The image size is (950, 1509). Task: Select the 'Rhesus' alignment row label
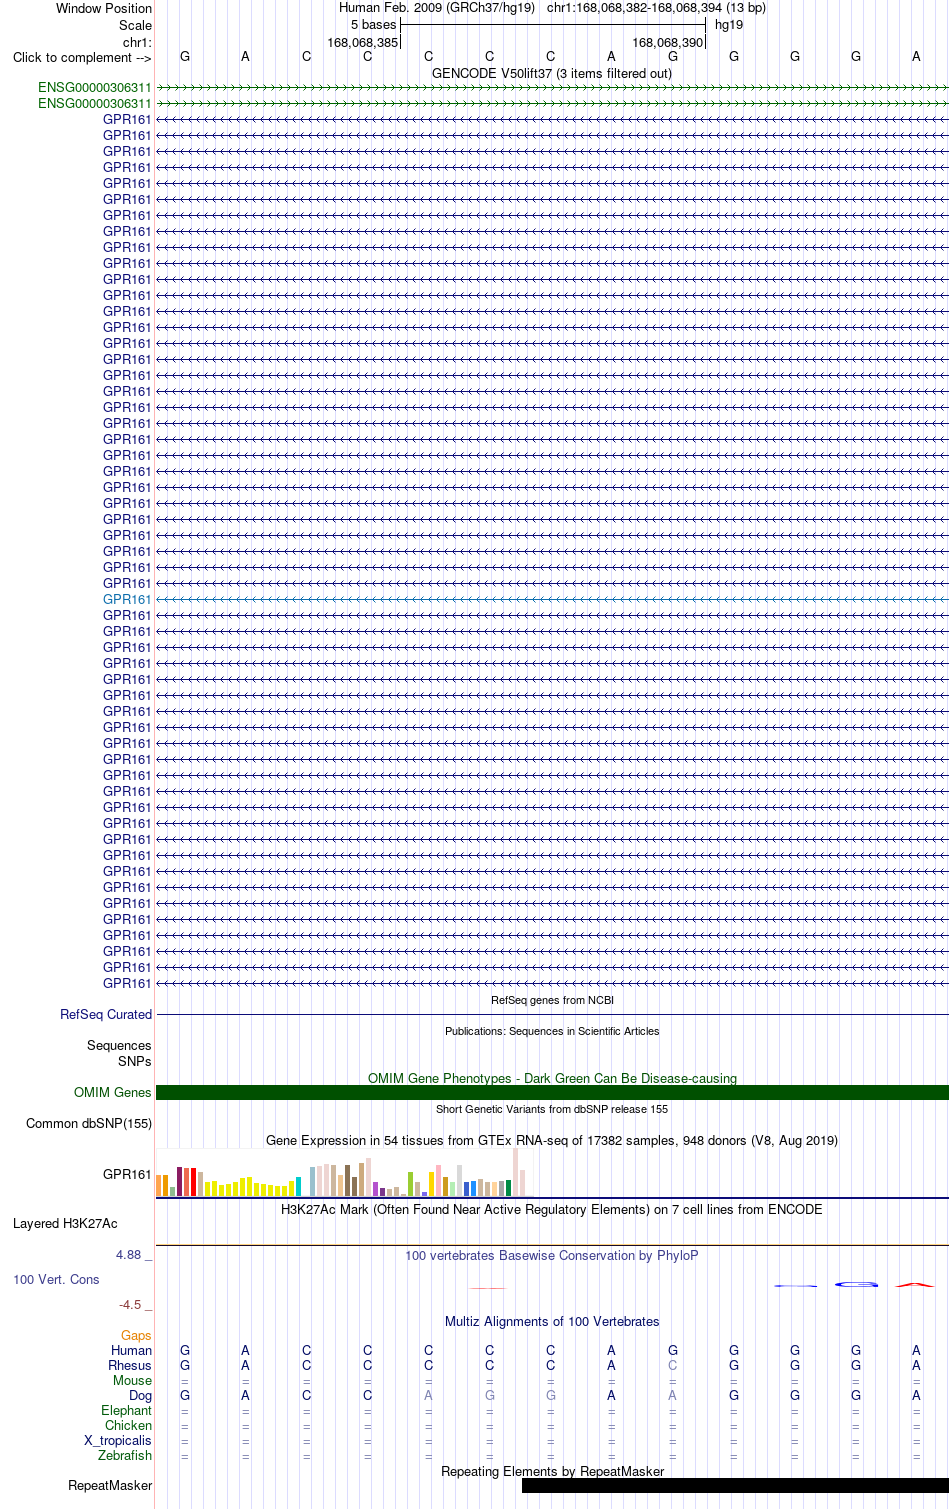[130, 1365]
